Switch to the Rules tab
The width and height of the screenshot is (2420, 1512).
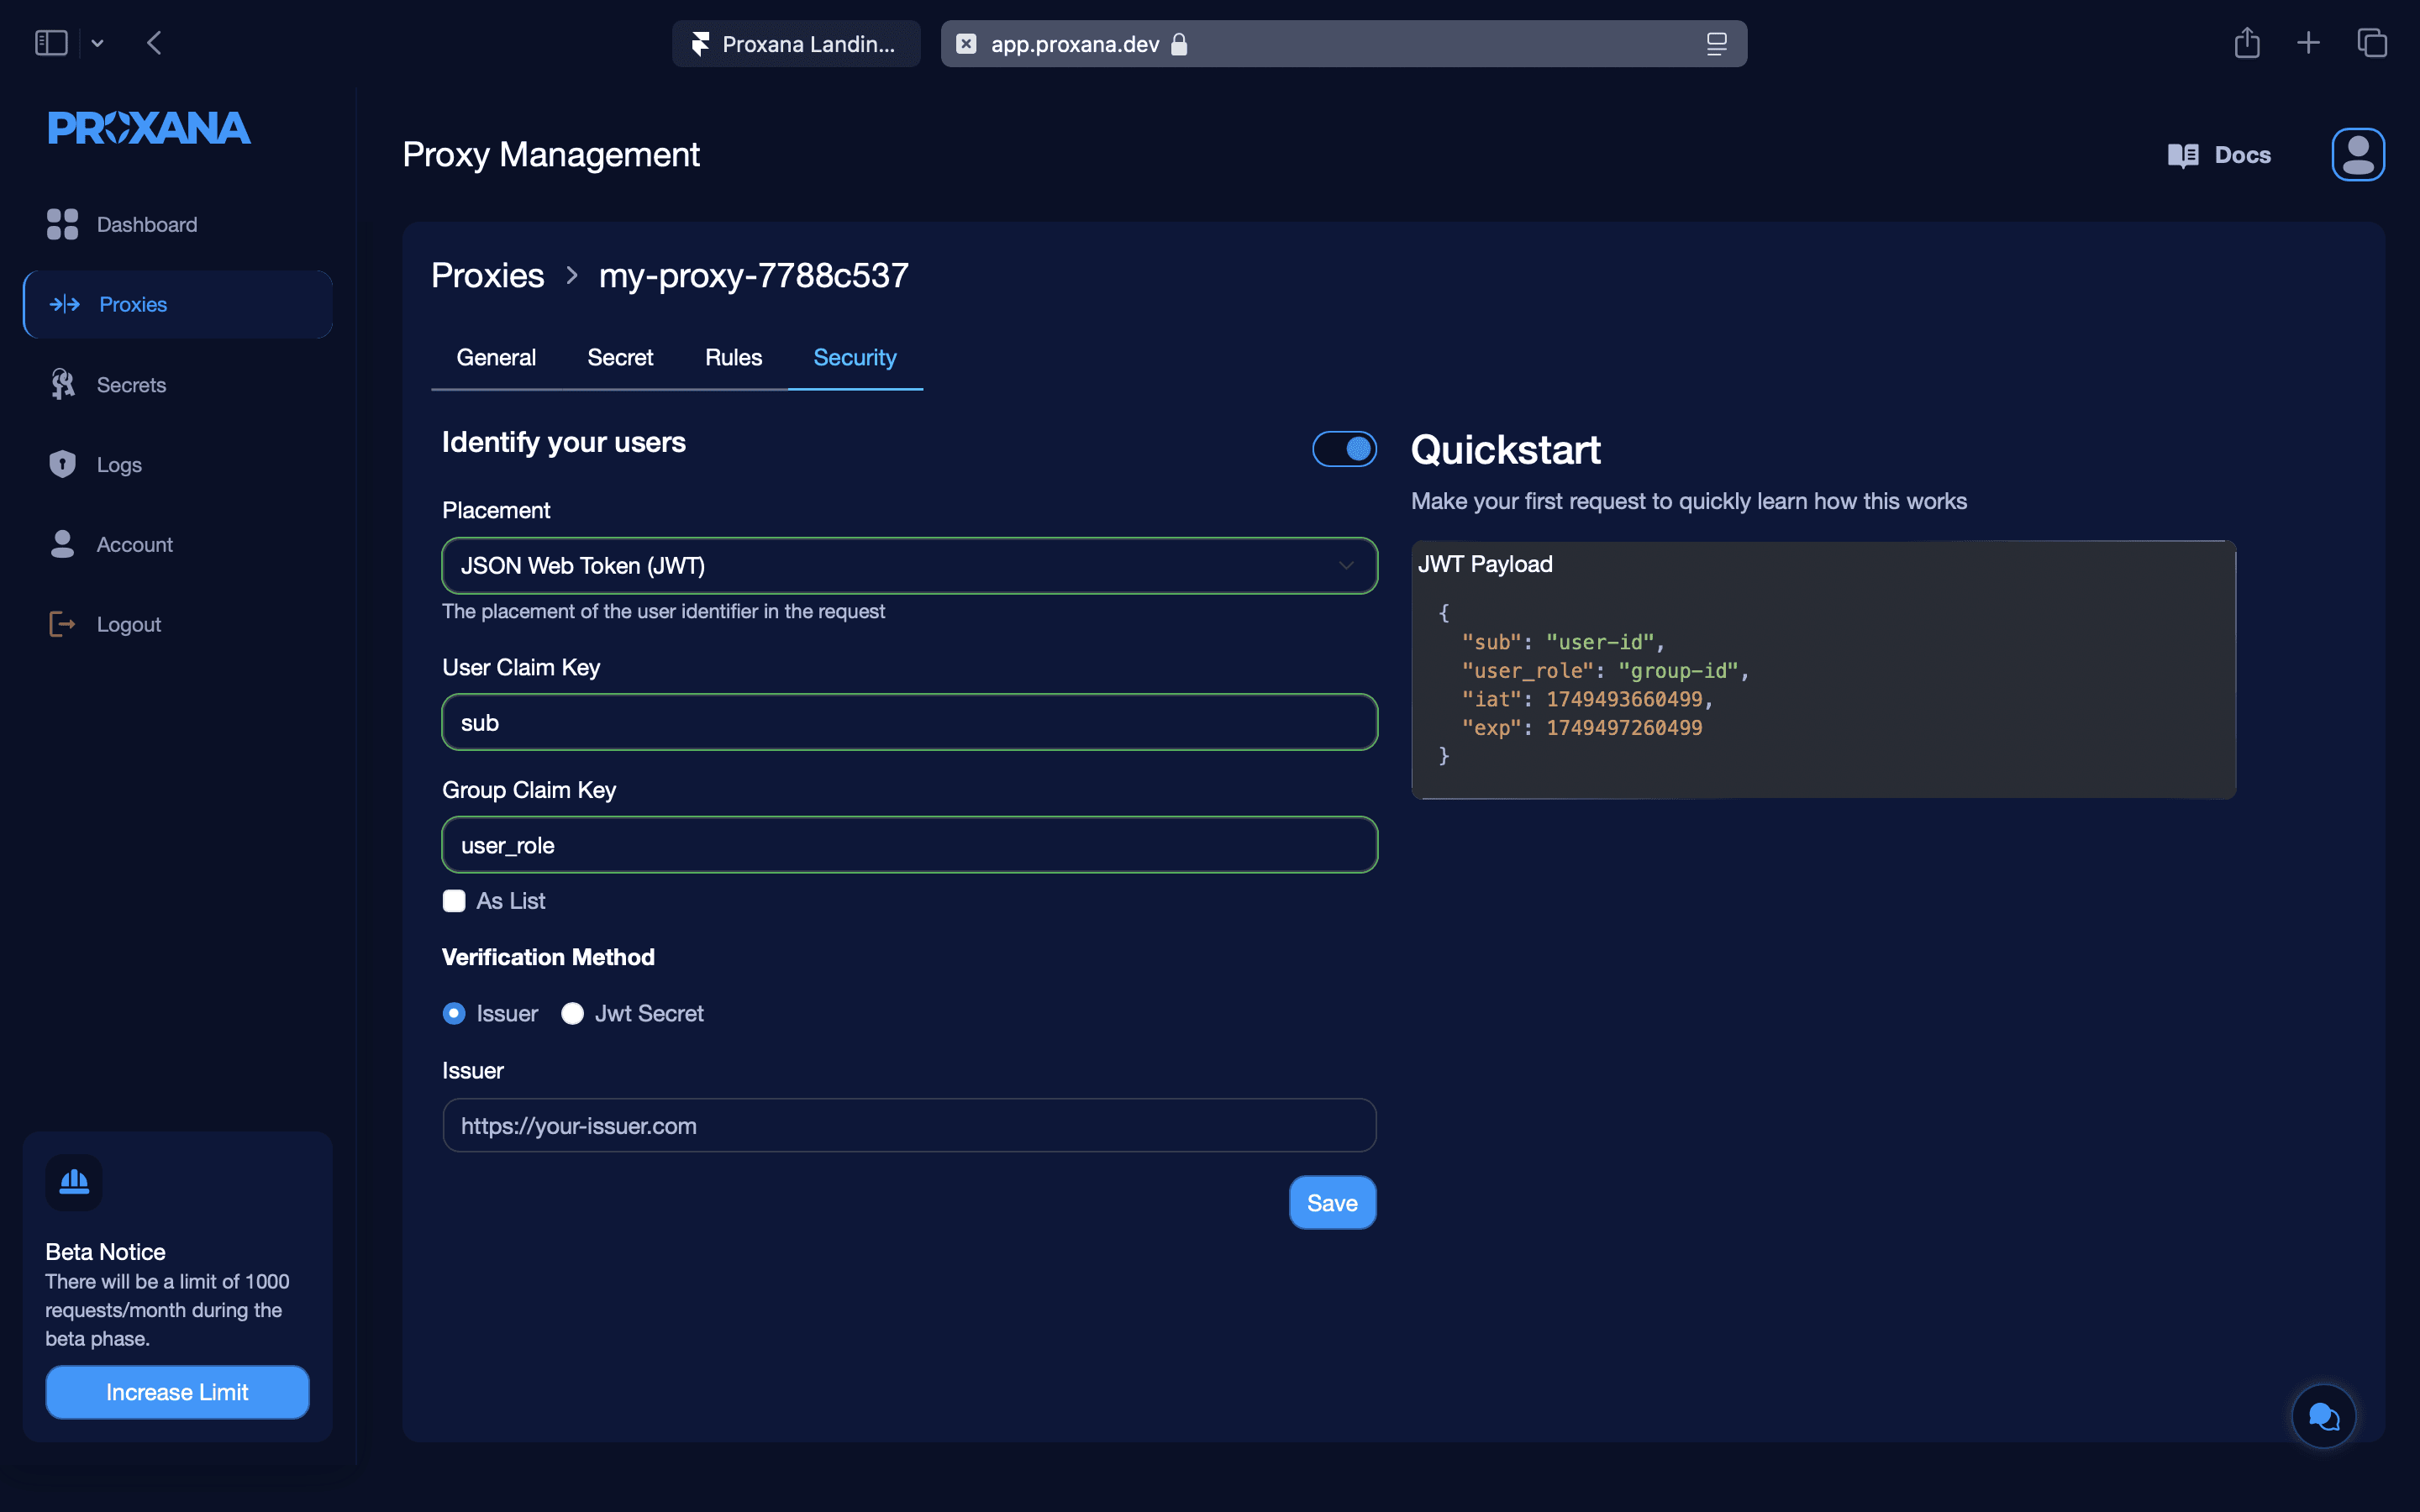(733, 357)
